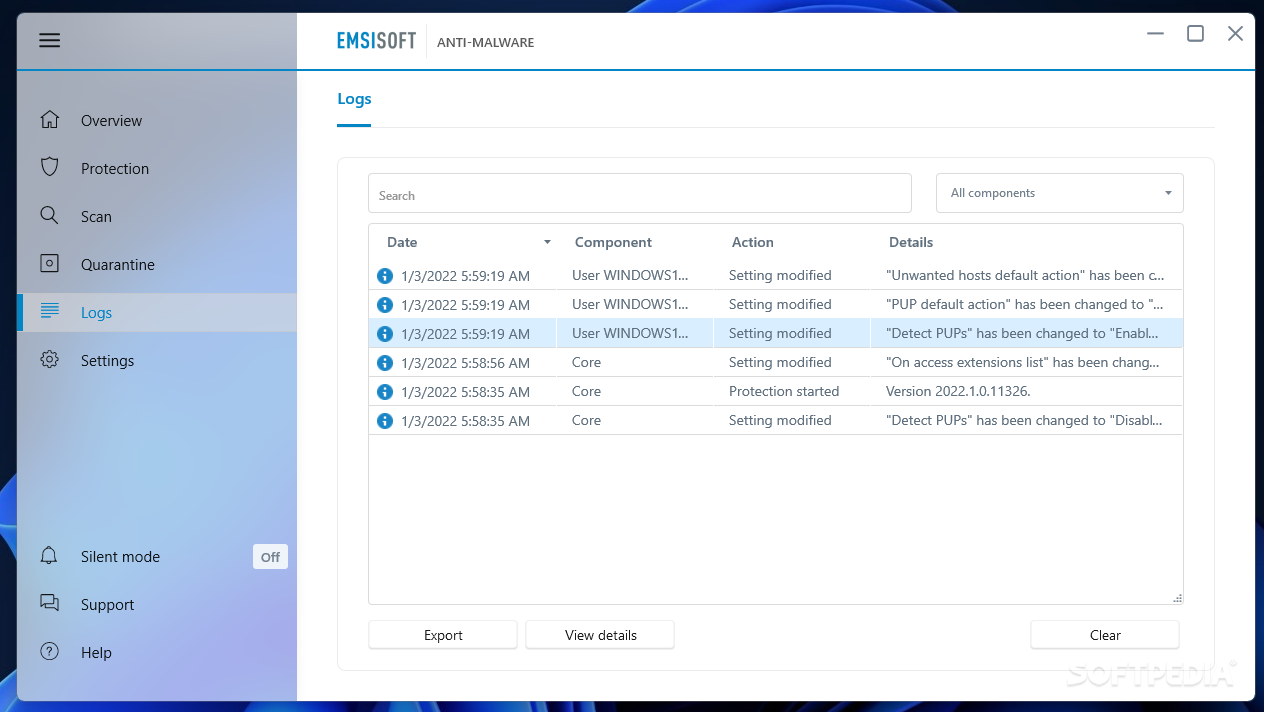Screen dimensions: 1264x712
Task: Open Settings from sidebar
Action: (x=157, y=360)
